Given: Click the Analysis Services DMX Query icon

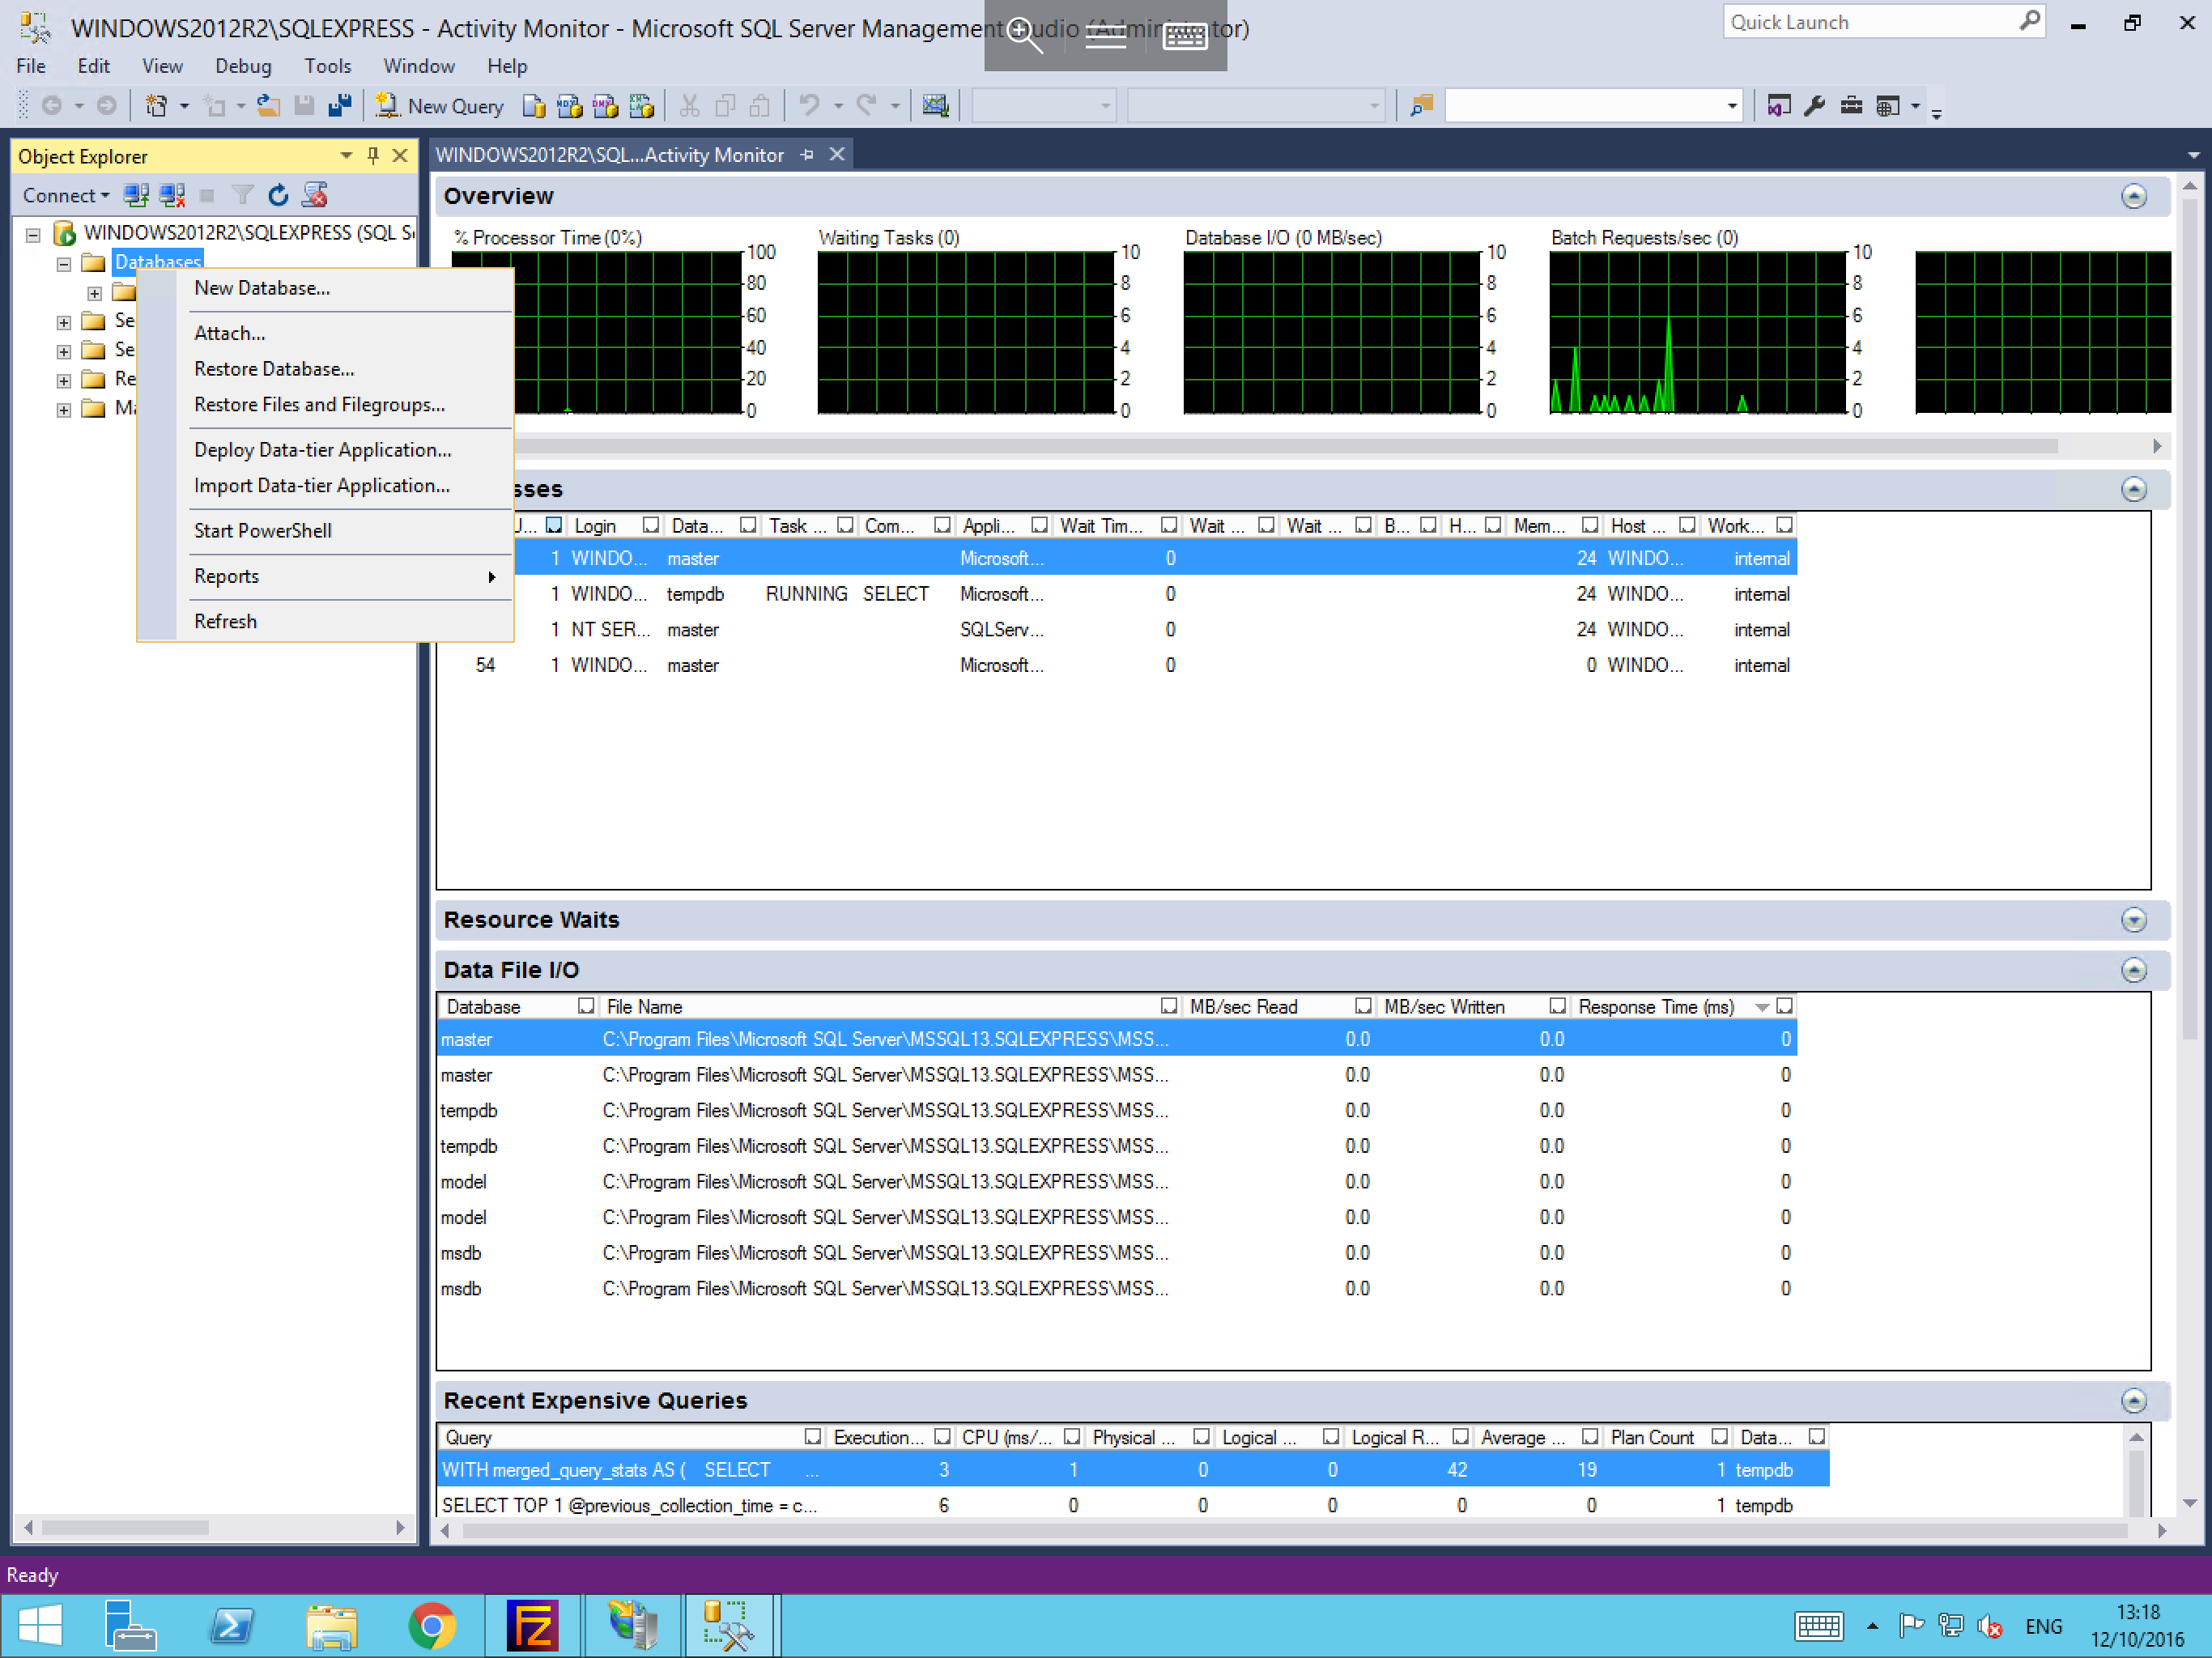Looking at the screenshot, I should pyautogui.click(x=605, y=106).
